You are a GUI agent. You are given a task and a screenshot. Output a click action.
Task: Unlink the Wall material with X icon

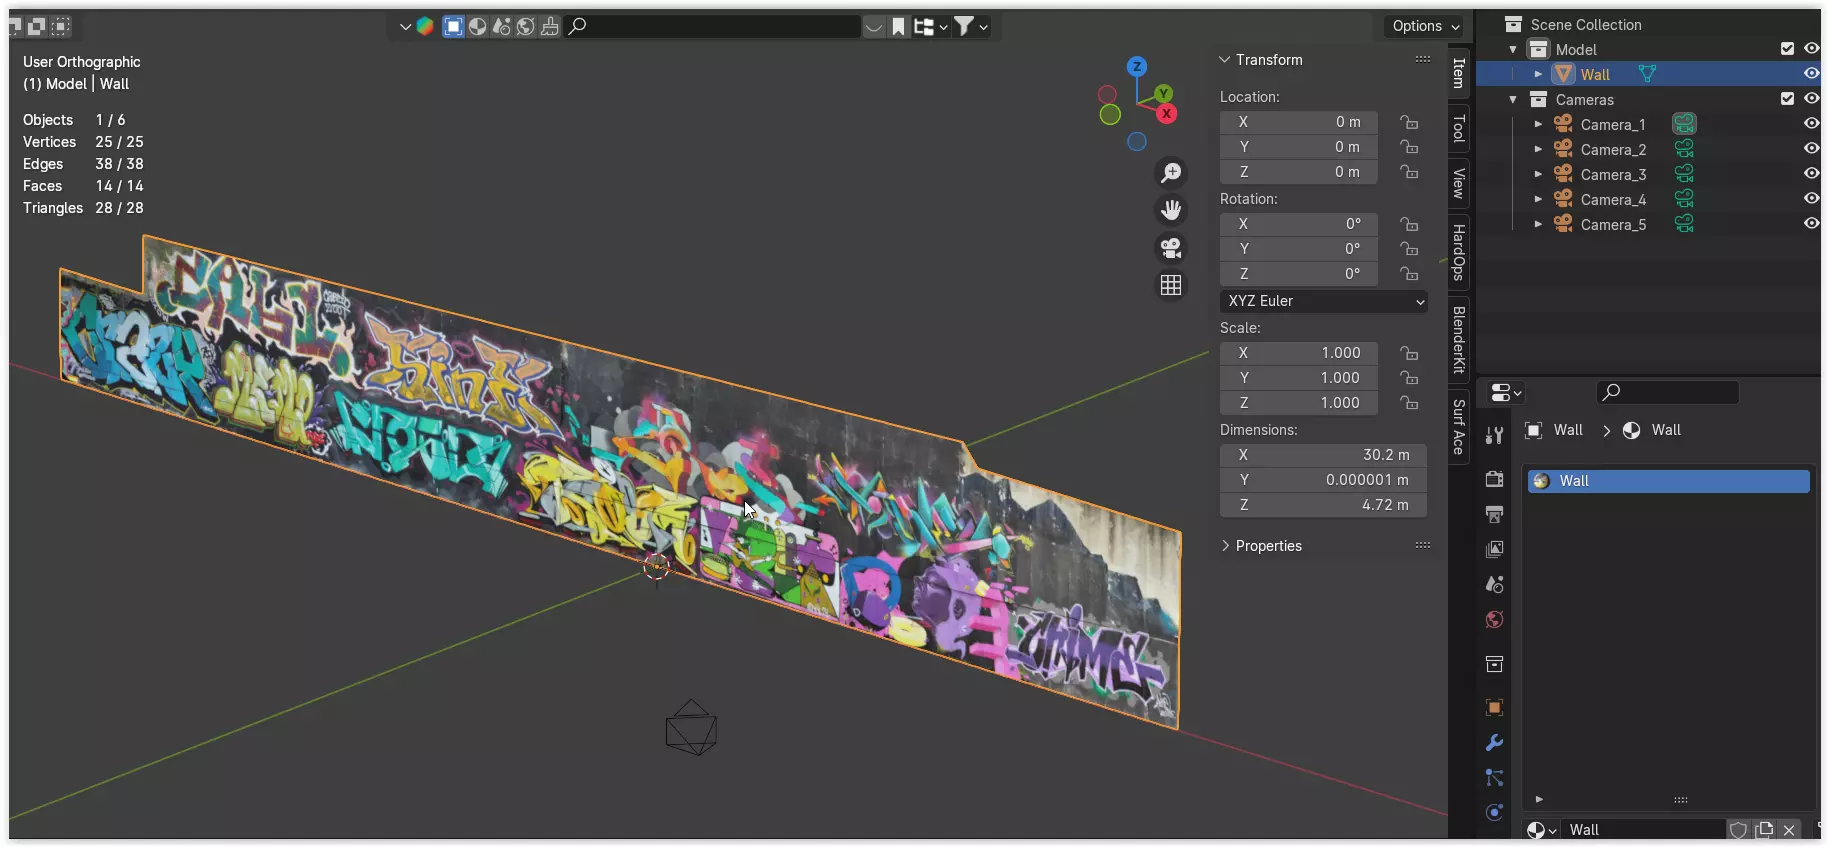[x=1789, y=830]
